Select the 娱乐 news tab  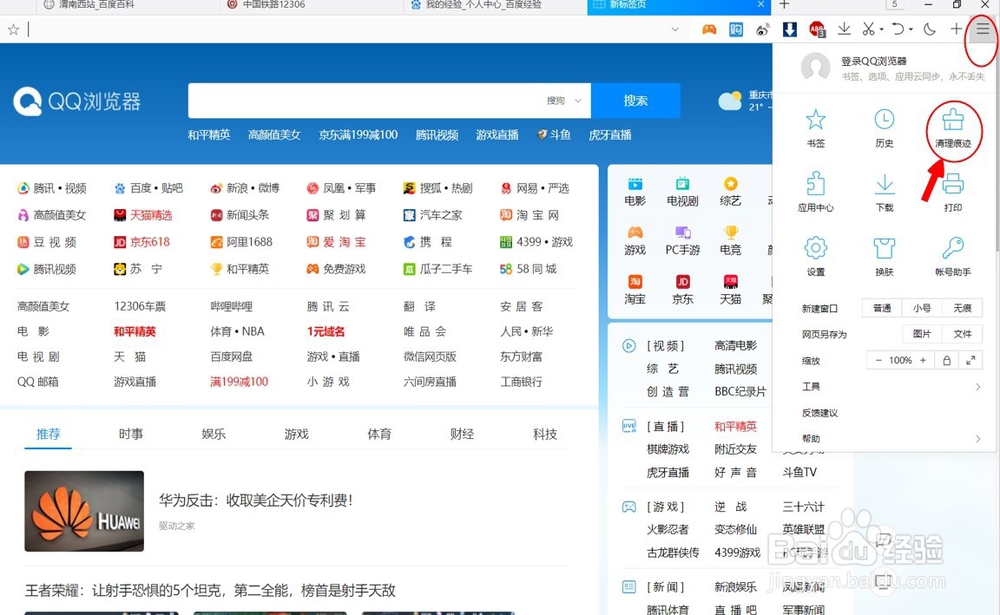pos(214,434)
